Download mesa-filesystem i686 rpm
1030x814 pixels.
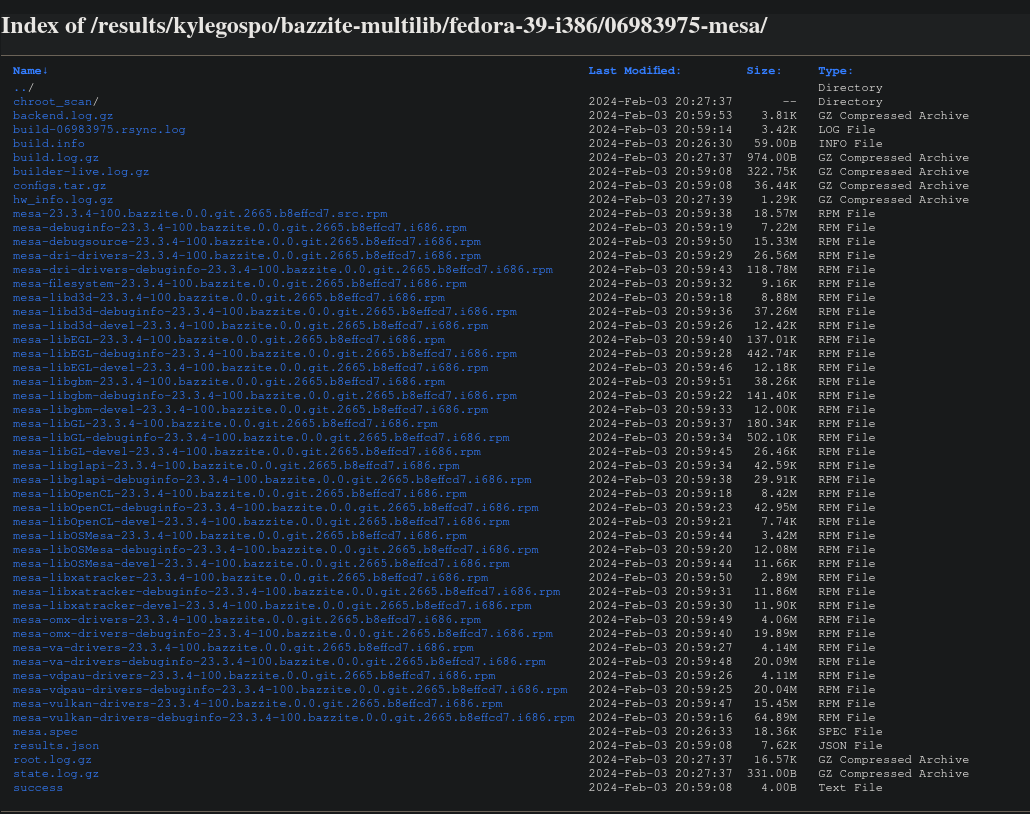[x=240, y=284]
